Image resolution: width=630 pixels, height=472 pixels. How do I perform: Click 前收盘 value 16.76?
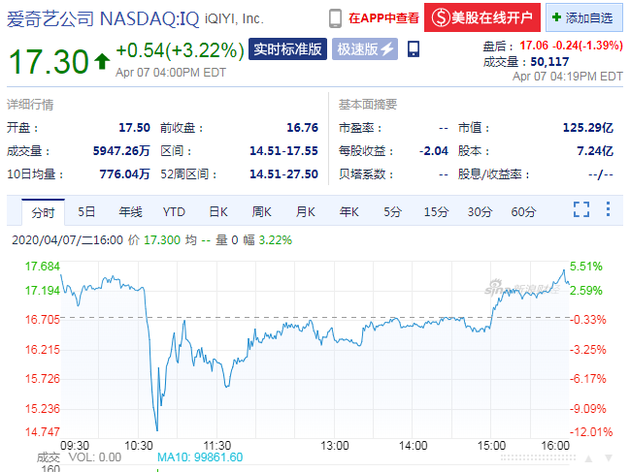(302, 128)
